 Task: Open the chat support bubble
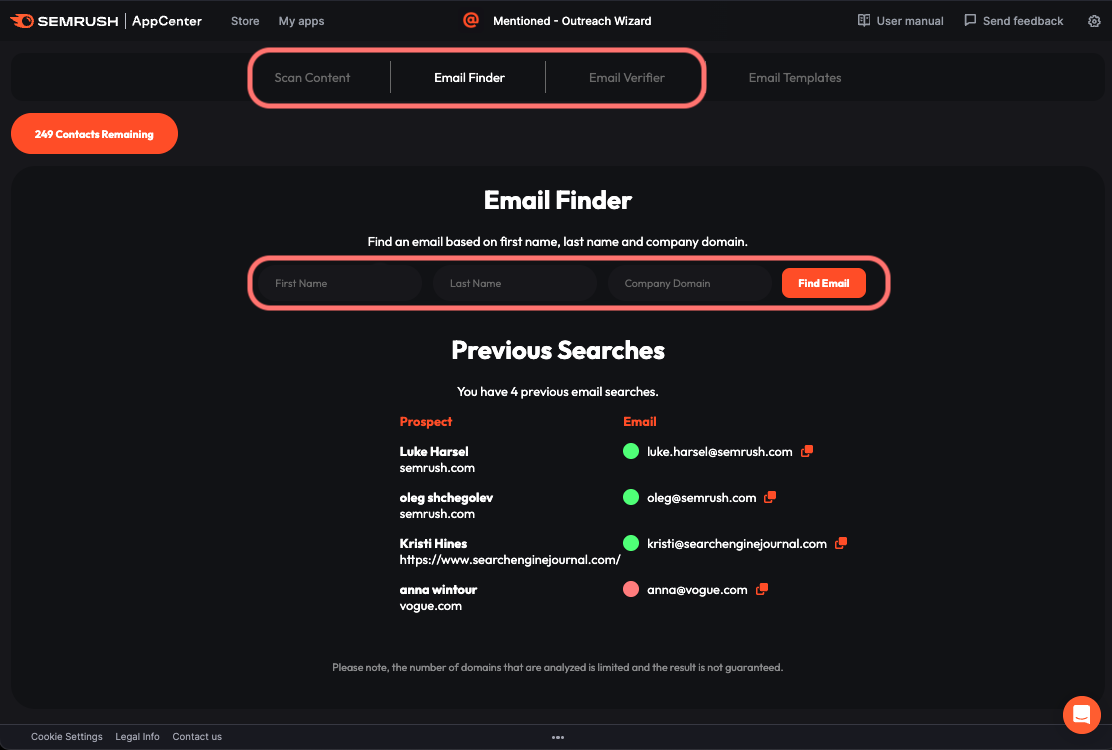tap(1081, 714)
